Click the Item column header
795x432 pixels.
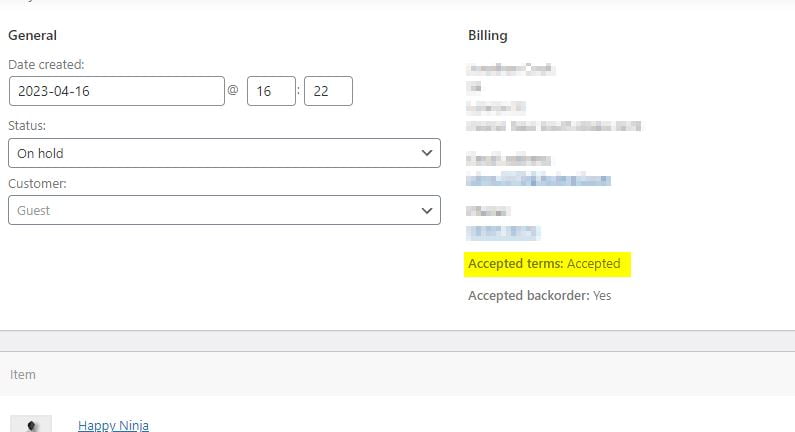tap(23, 375)
